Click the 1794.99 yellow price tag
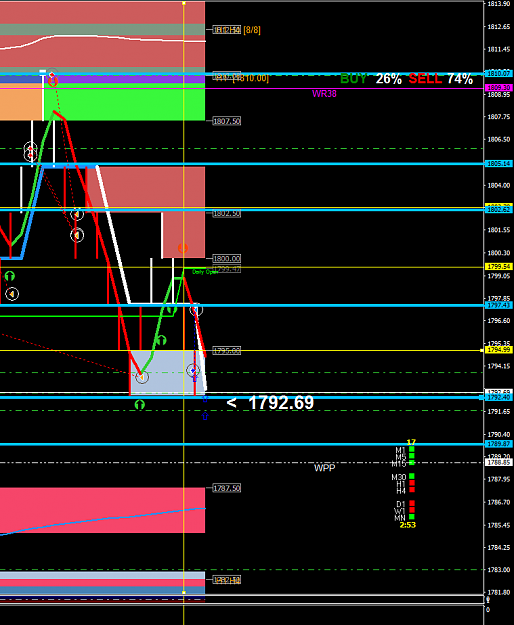The width and height of the screenshot is (514, 625). click(x=499, y=350)
